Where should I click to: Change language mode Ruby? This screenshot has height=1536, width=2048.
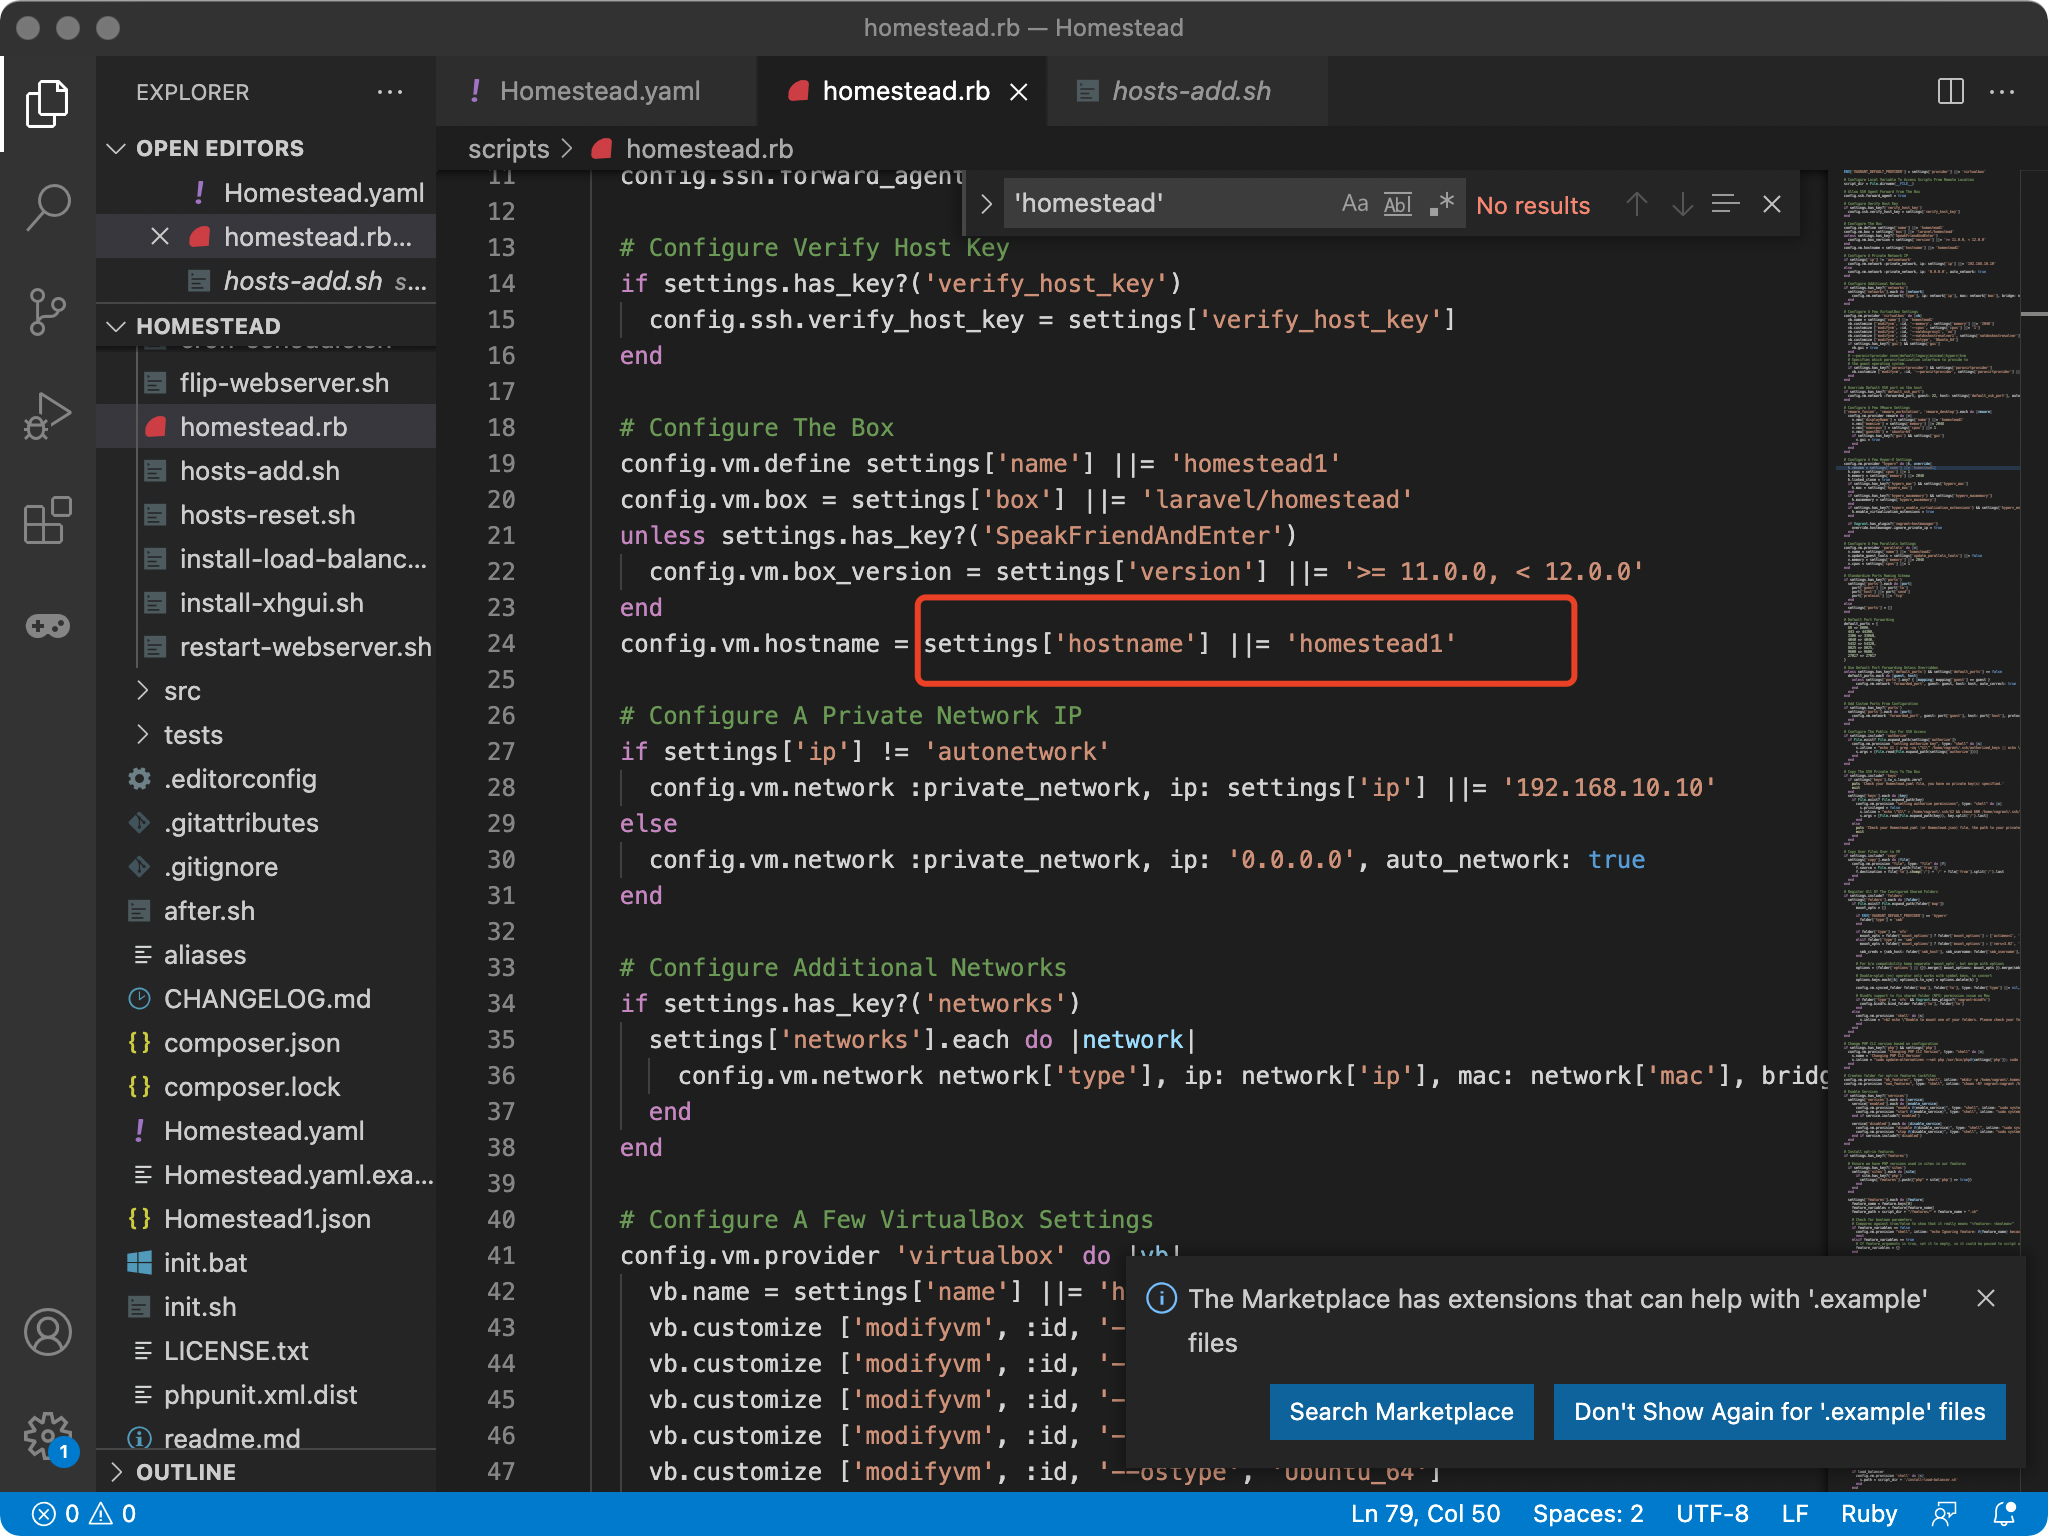click(x=1869, y=1514)
